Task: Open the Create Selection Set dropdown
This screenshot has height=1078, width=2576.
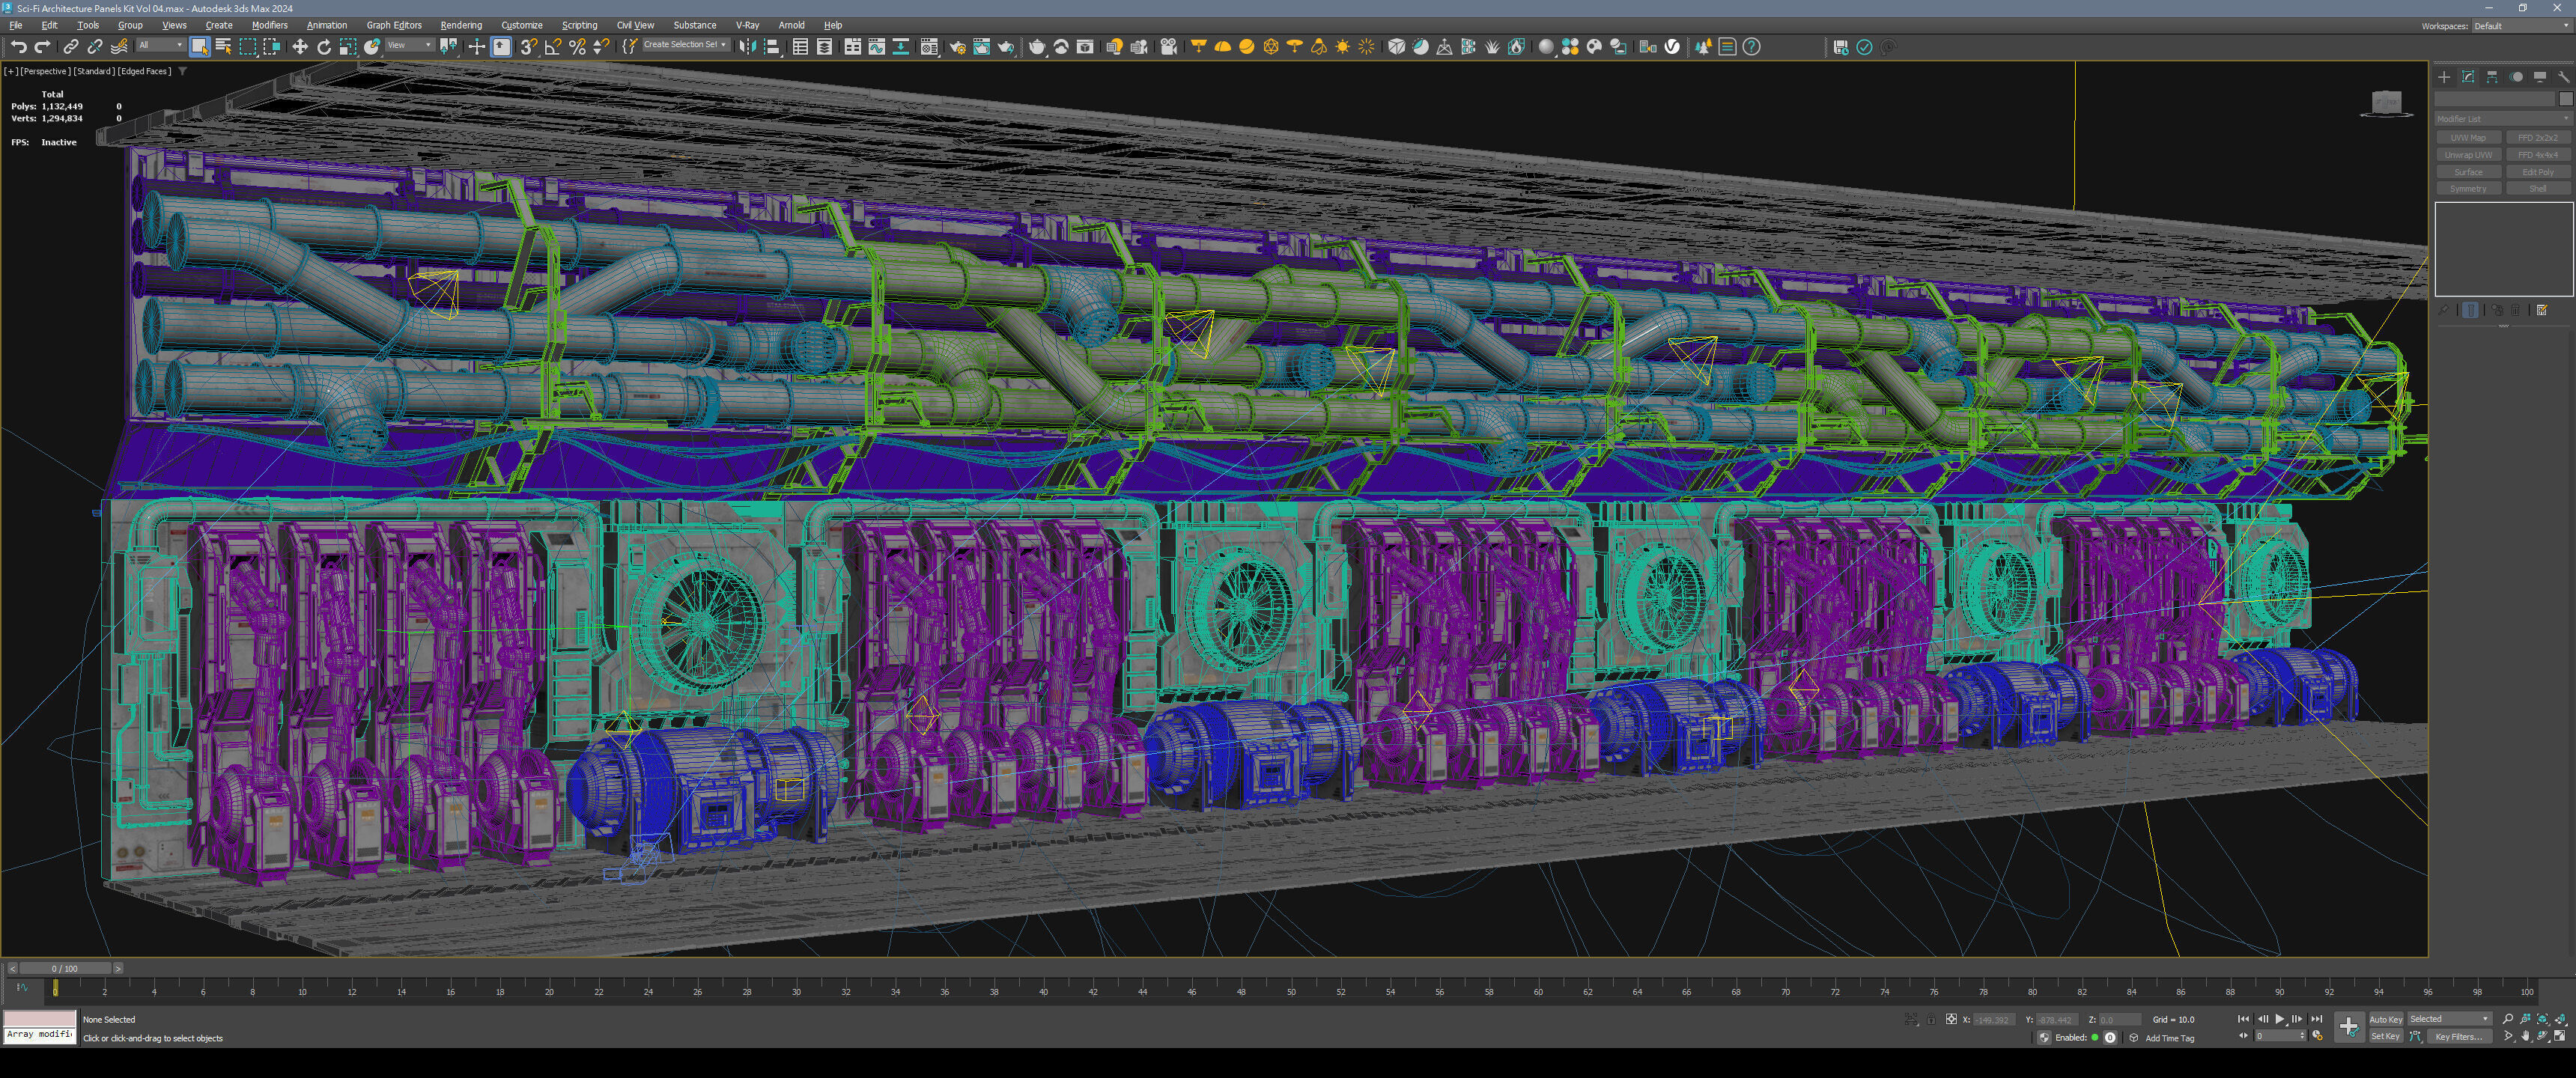Action: tap(685, 45)
